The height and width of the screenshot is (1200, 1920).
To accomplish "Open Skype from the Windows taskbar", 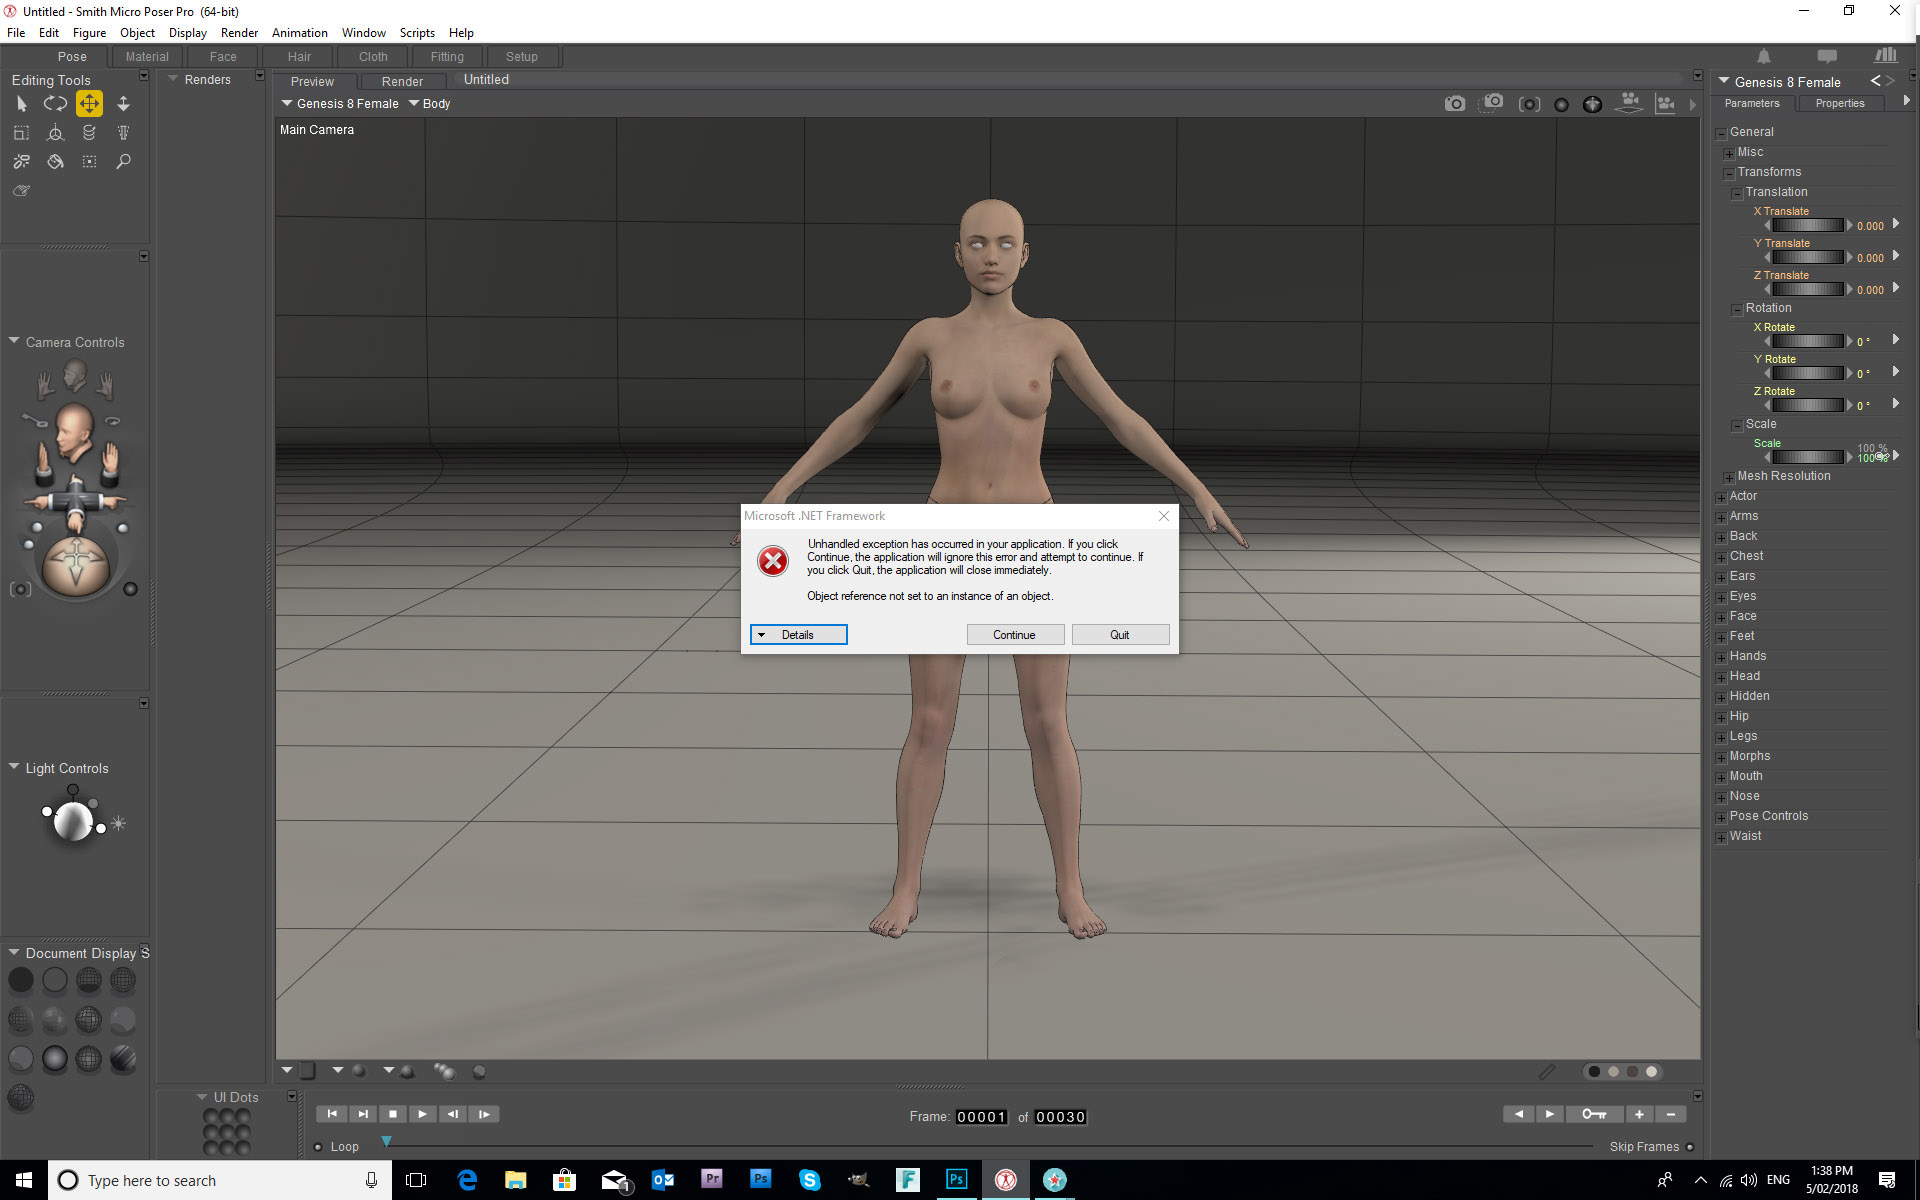I will (809, 1180).
